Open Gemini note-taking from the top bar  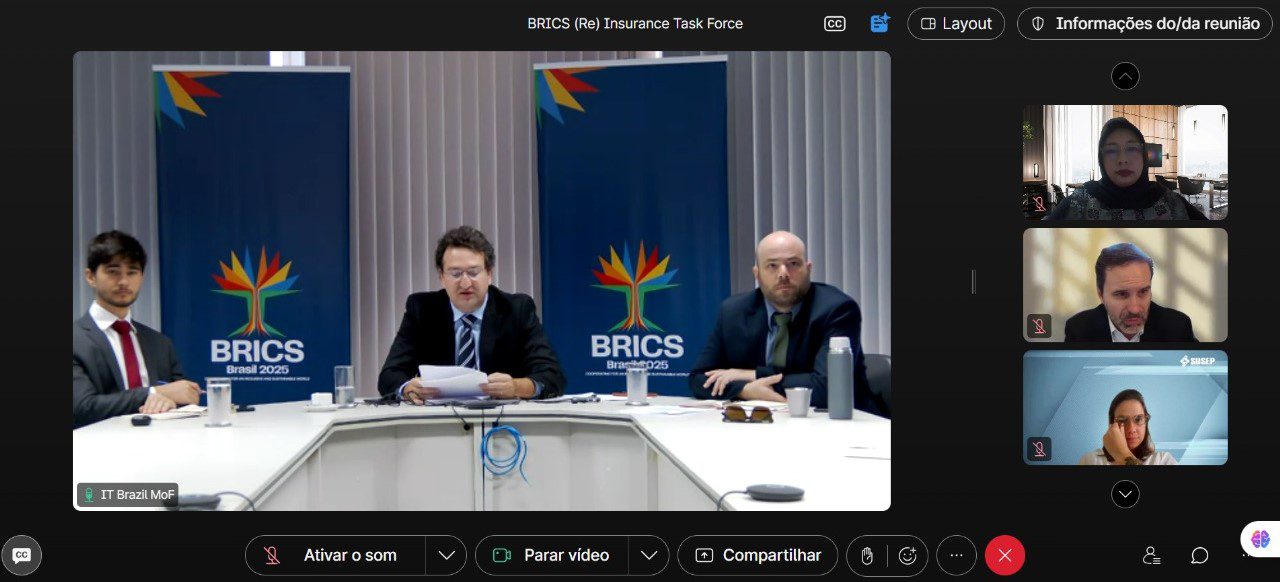click(x=878, y=23)
